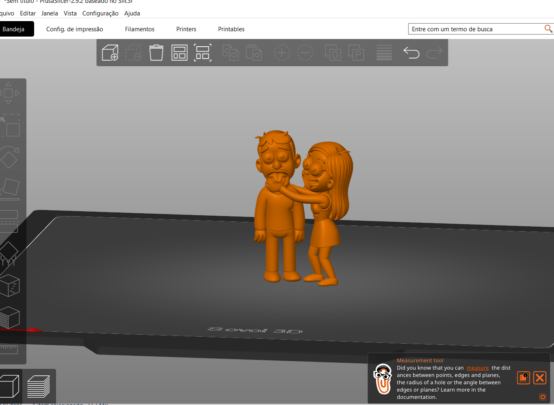Select the Measure ruler tool
The width and height of the screenshot is (554, 405).
[x=9, y=350]
